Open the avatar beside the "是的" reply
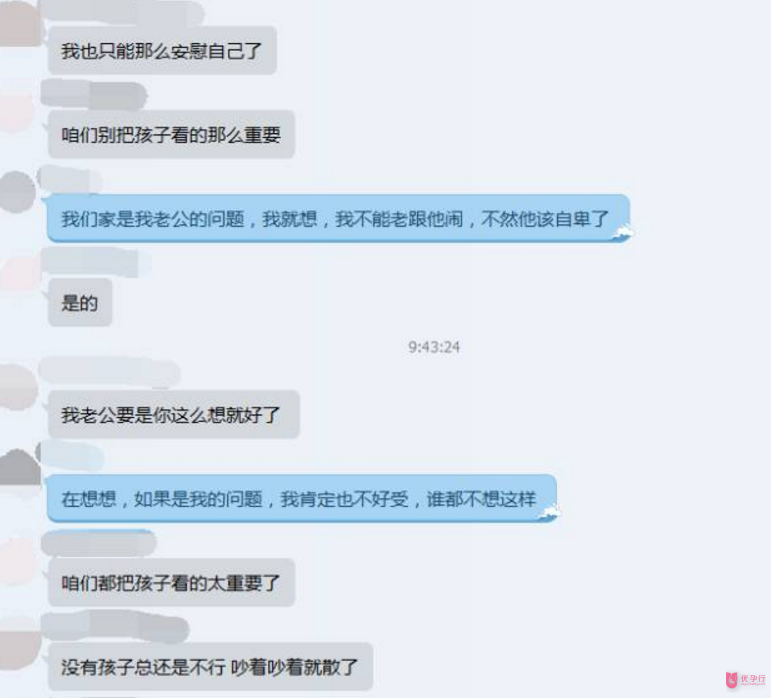 pyautogui.click(x=19, y=272)
